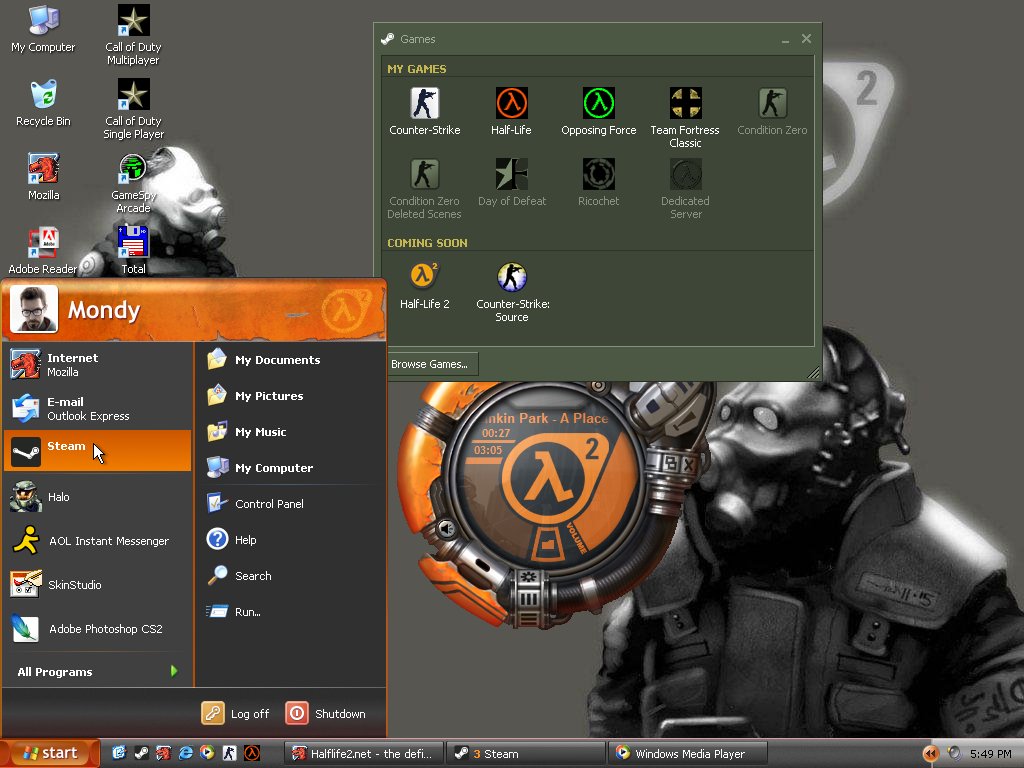
Task: Click Internet Explorer quick launch icon
Action: 185,753
